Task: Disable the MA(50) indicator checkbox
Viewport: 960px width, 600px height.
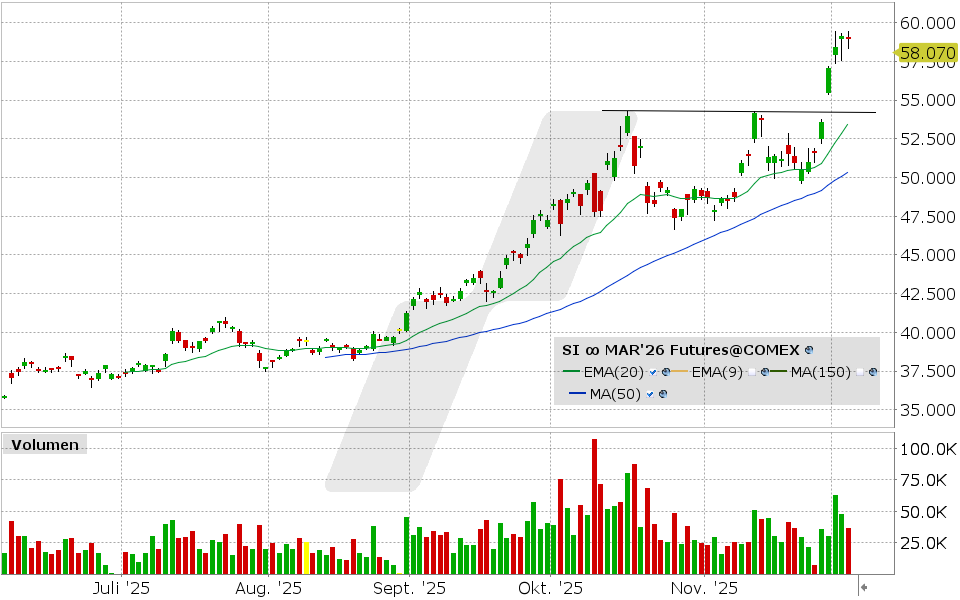Action: [648, 392]
